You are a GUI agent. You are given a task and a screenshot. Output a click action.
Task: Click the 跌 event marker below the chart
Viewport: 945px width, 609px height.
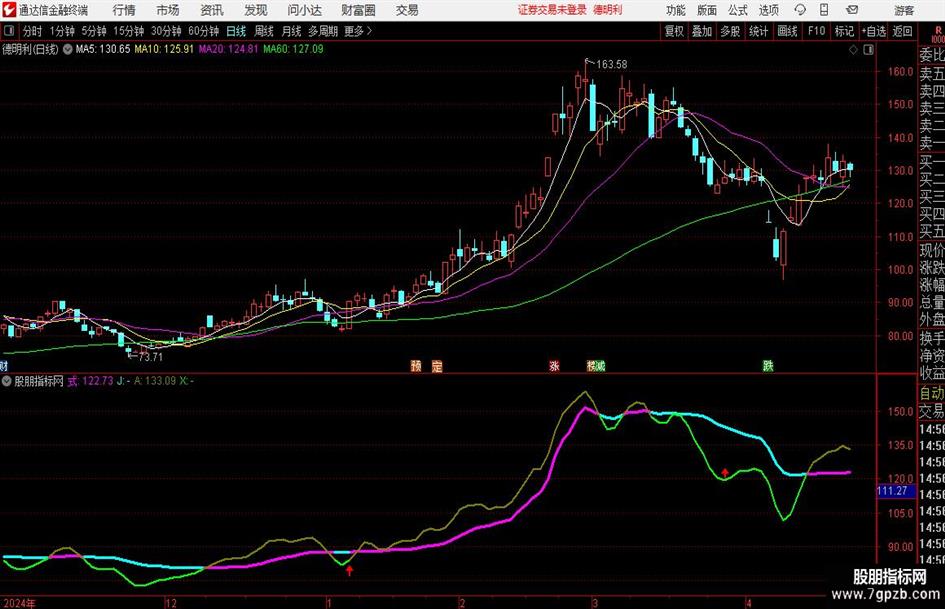[x=768, y=366]
